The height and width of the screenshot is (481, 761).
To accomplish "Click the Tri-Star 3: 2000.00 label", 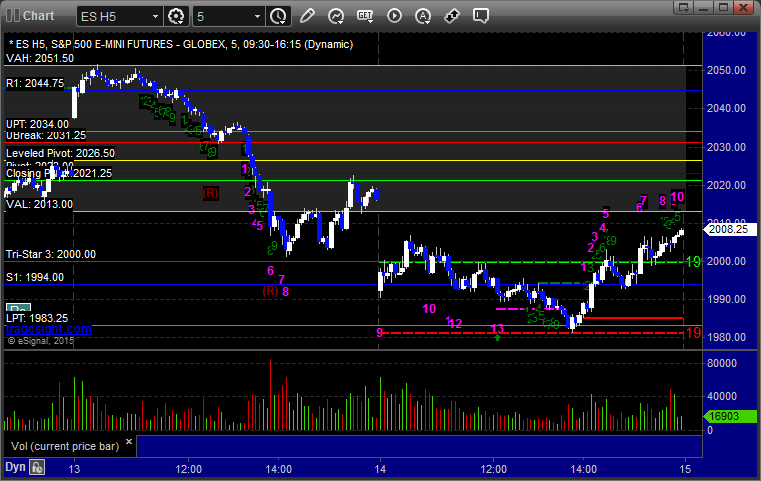I will click(x=51, y=254).
